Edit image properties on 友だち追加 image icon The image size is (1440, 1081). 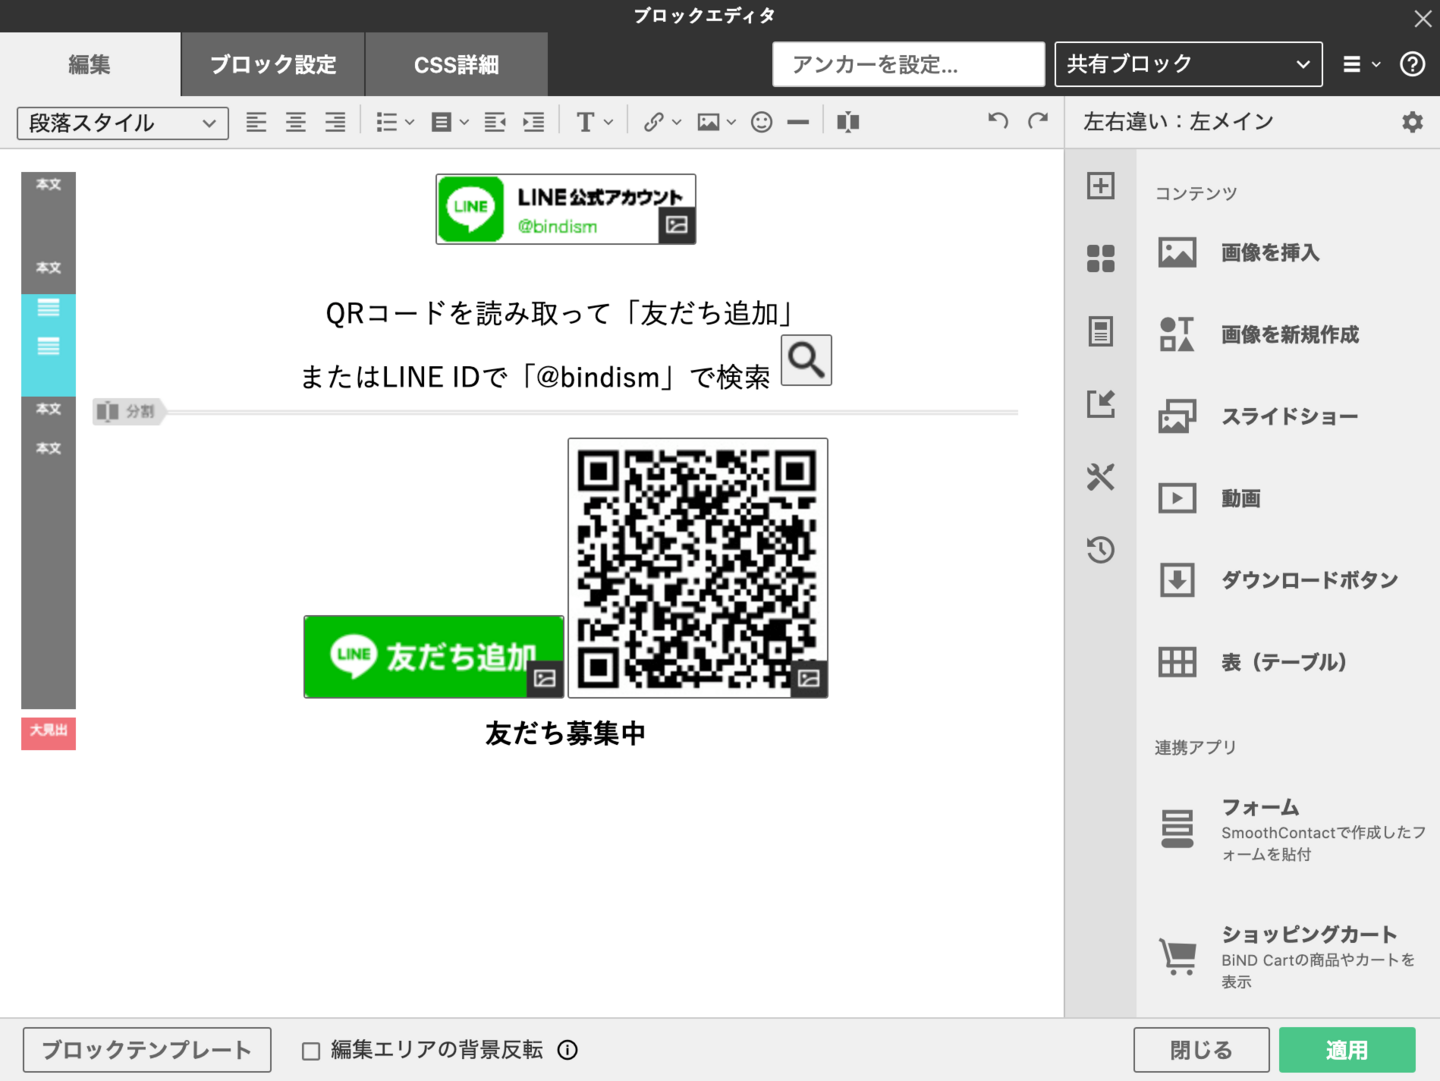[x=545, y=679]
